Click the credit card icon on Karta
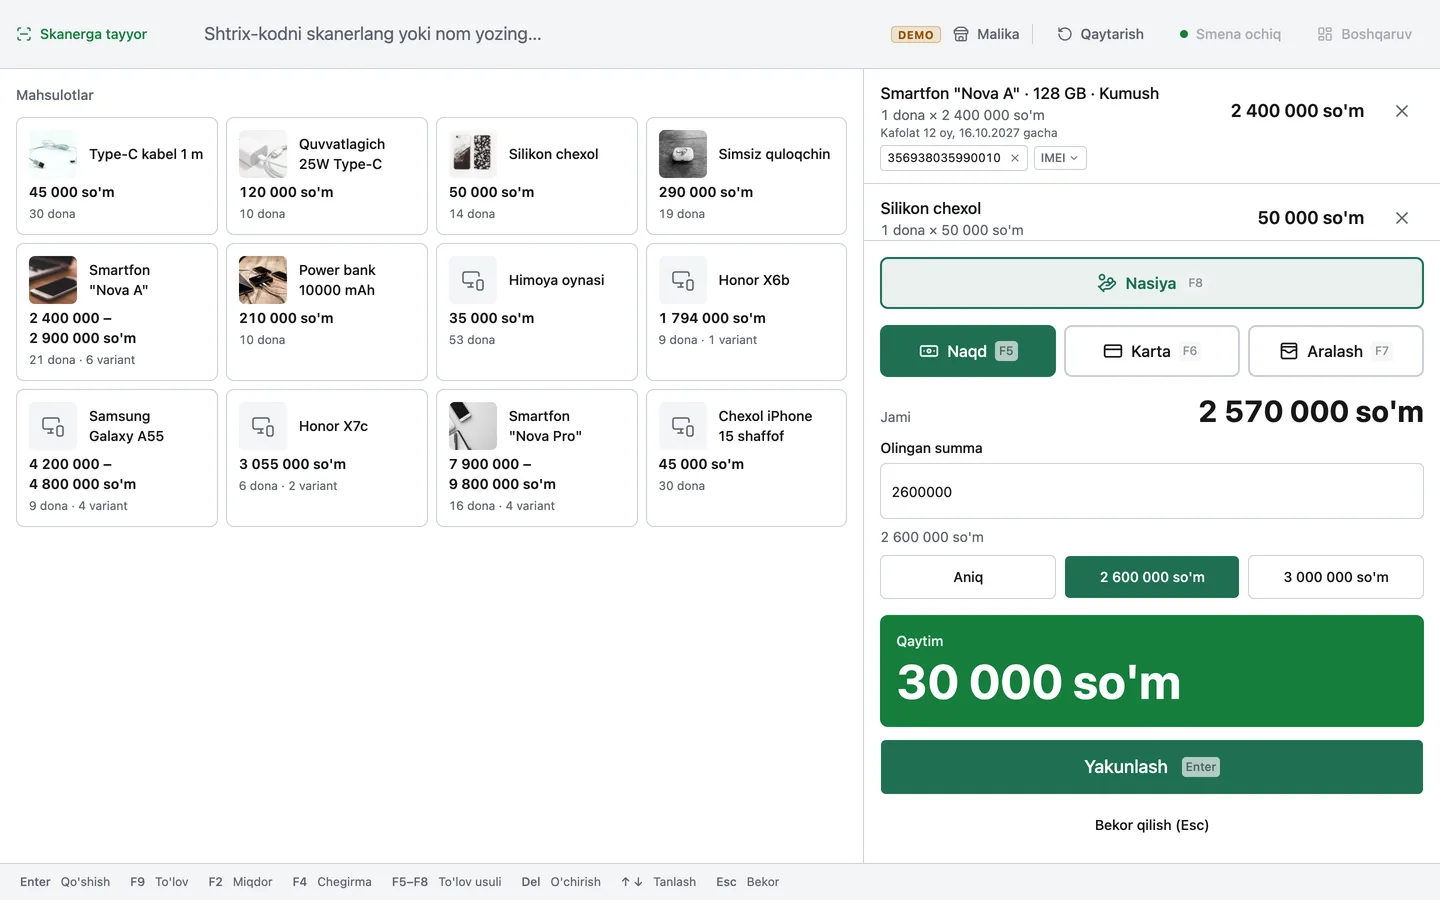 point(1113,351)
